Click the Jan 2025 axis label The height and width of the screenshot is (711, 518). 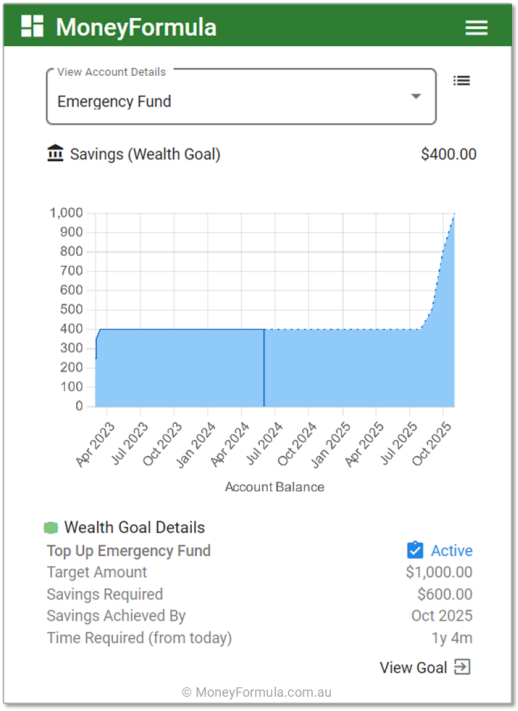pos(331,444)
